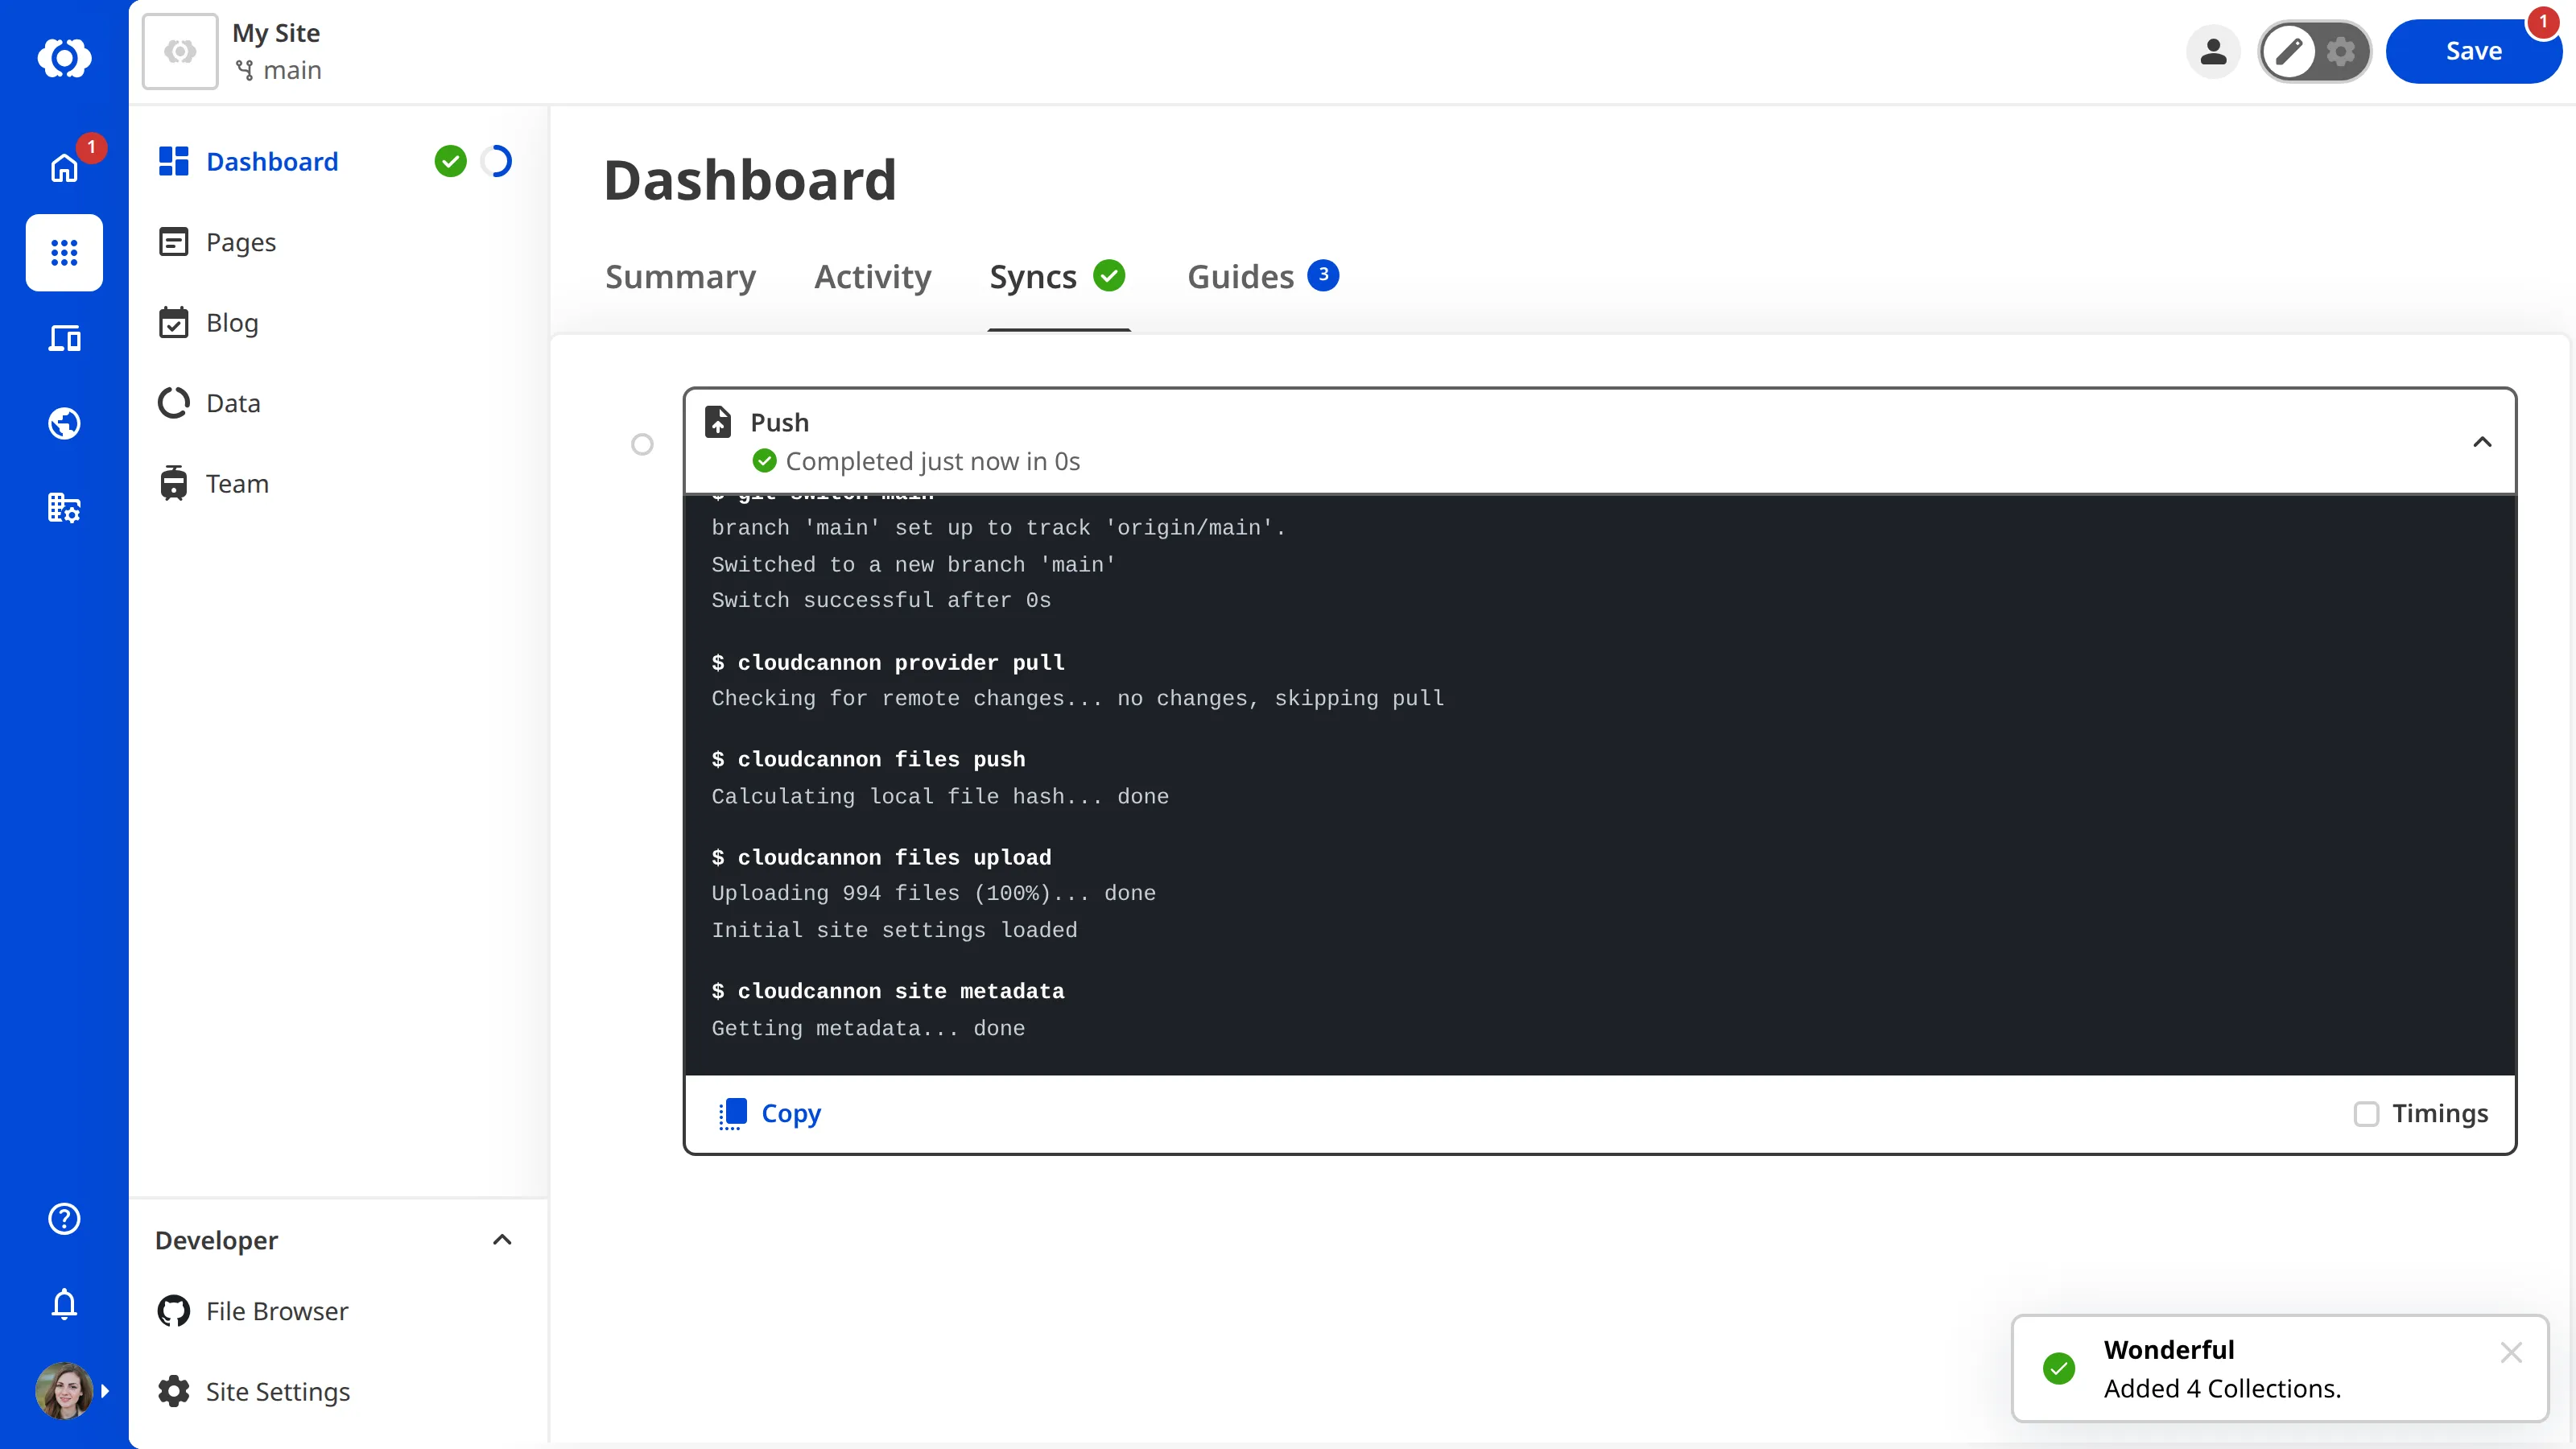Expand the avatar menu arrow
This screenshot has height=1449, width=2576.
[105, 1391]
